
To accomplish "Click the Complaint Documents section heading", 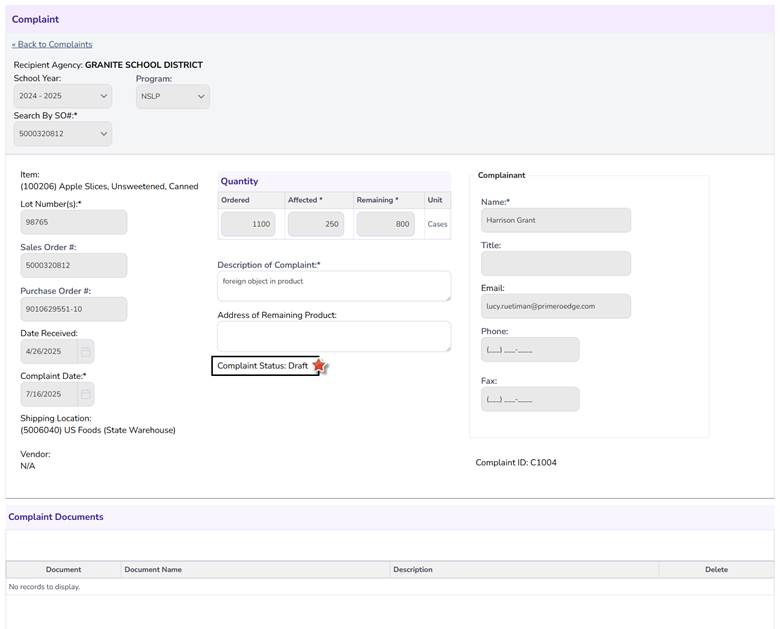I will click(x=56, y=517).
